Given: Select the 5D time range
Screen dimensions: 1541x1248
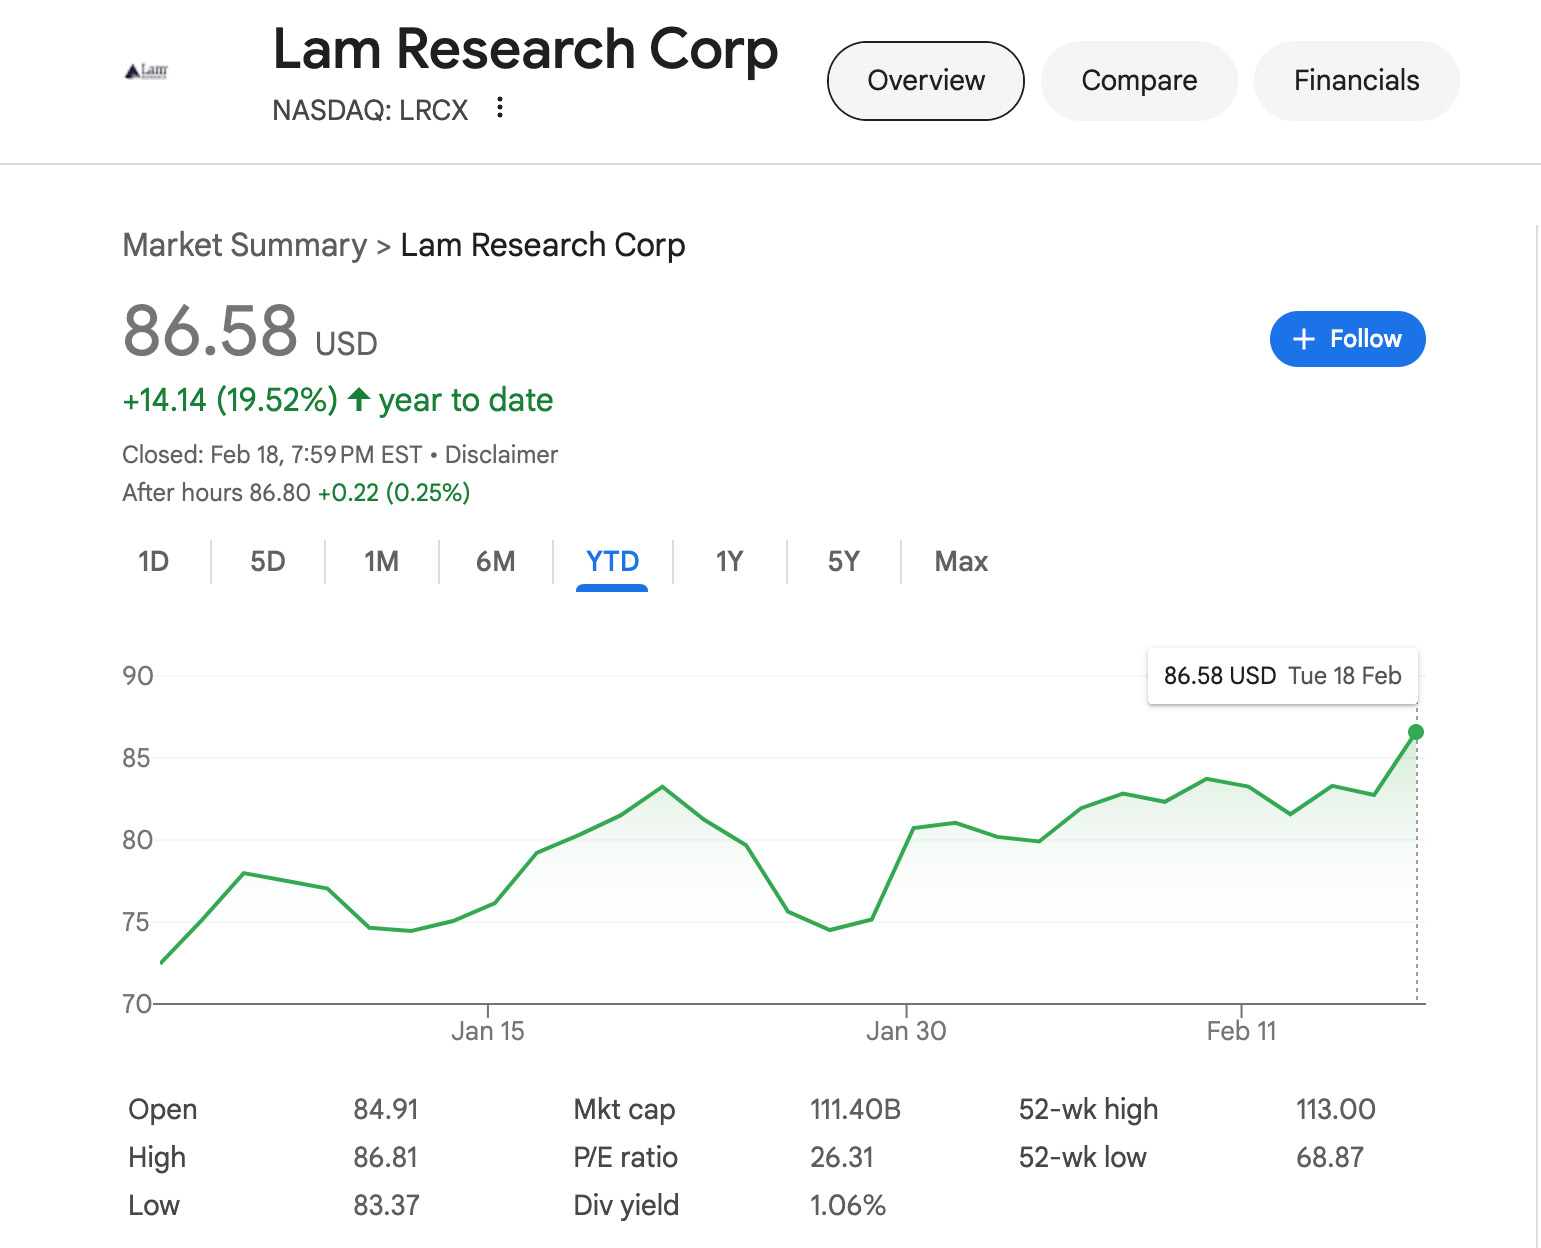Looking at the screenshot, I should [268, 562].
